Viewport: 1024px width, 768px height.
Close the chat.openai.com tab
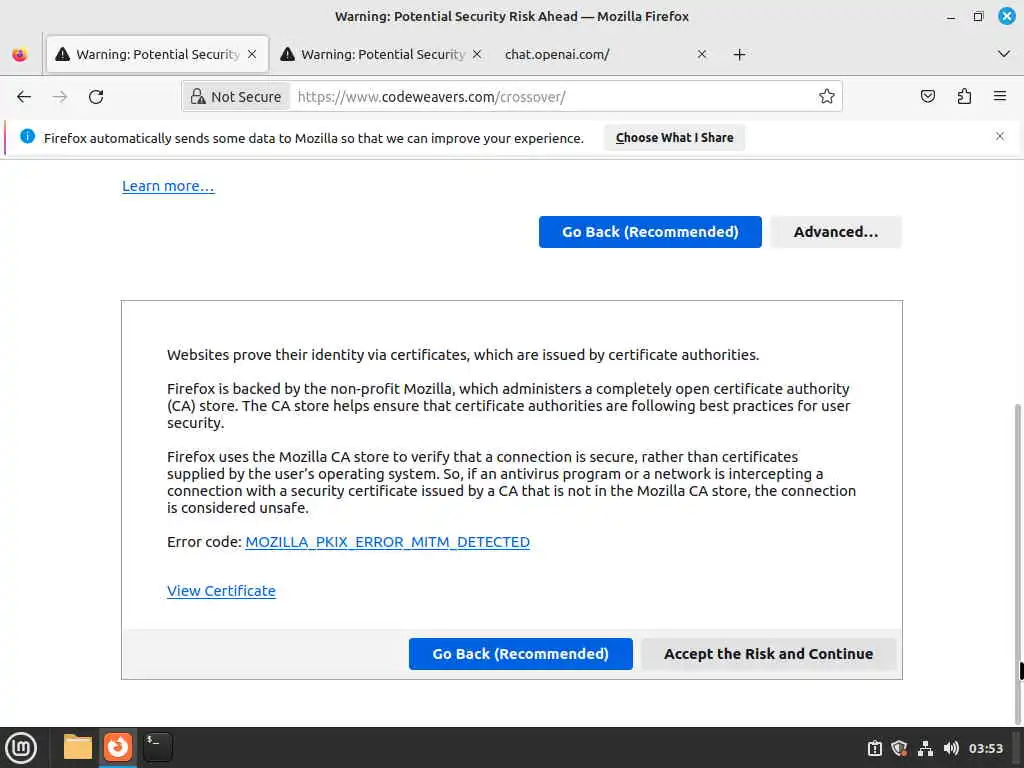702,54
